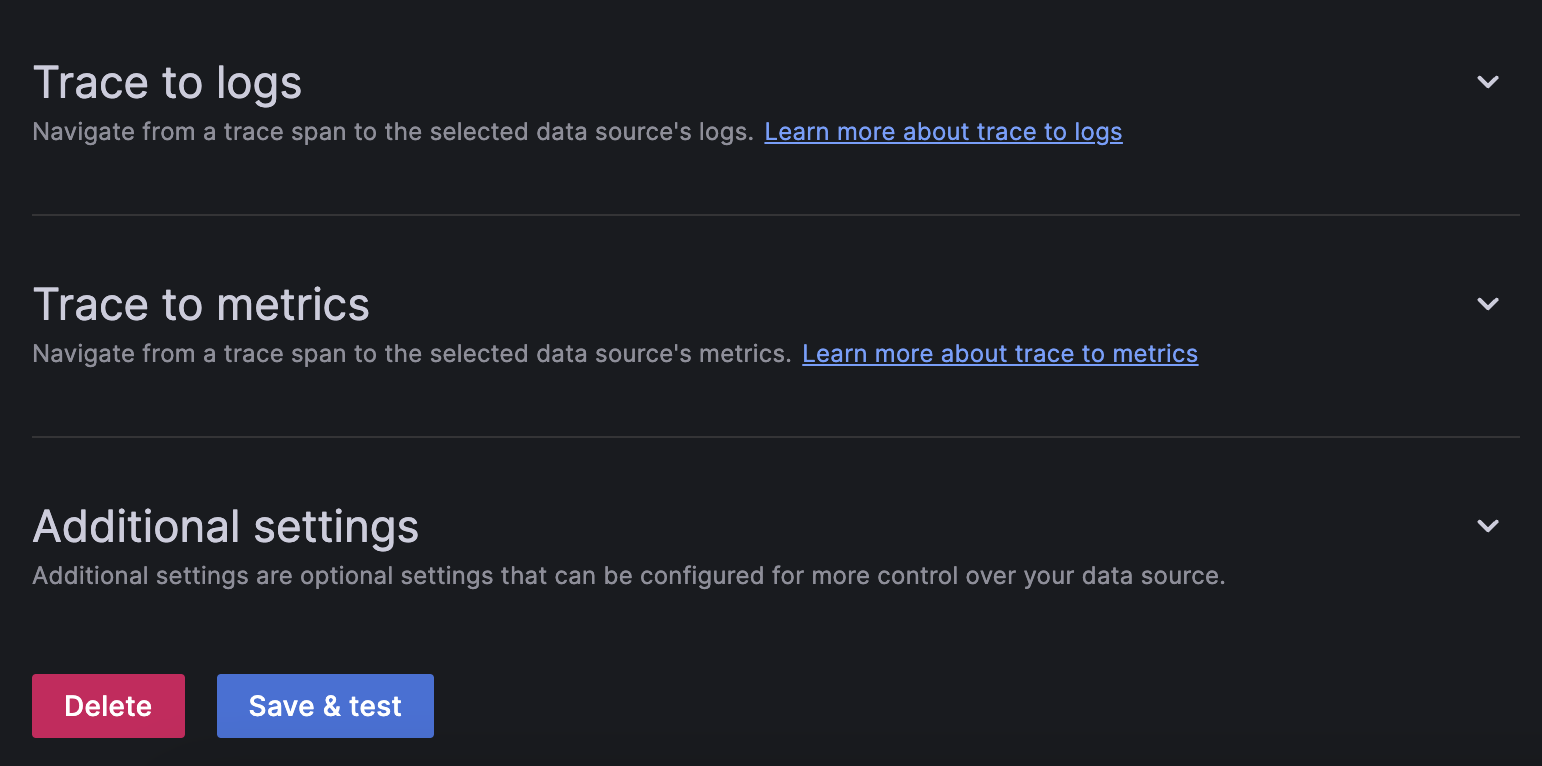
Task: Click the Additional settings description text
Action: tap(628, 576)
